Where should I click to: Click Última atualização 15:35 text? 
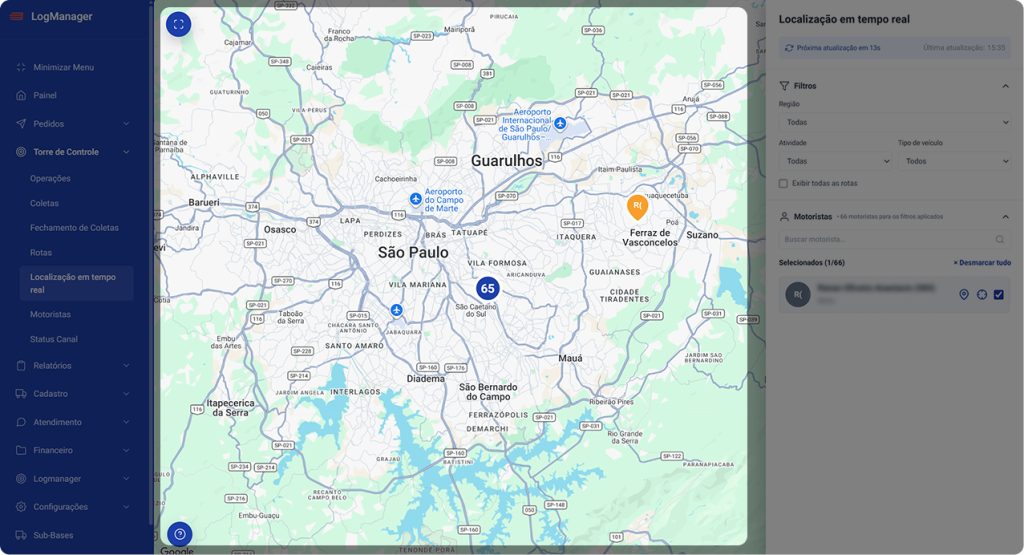[964, 48]
